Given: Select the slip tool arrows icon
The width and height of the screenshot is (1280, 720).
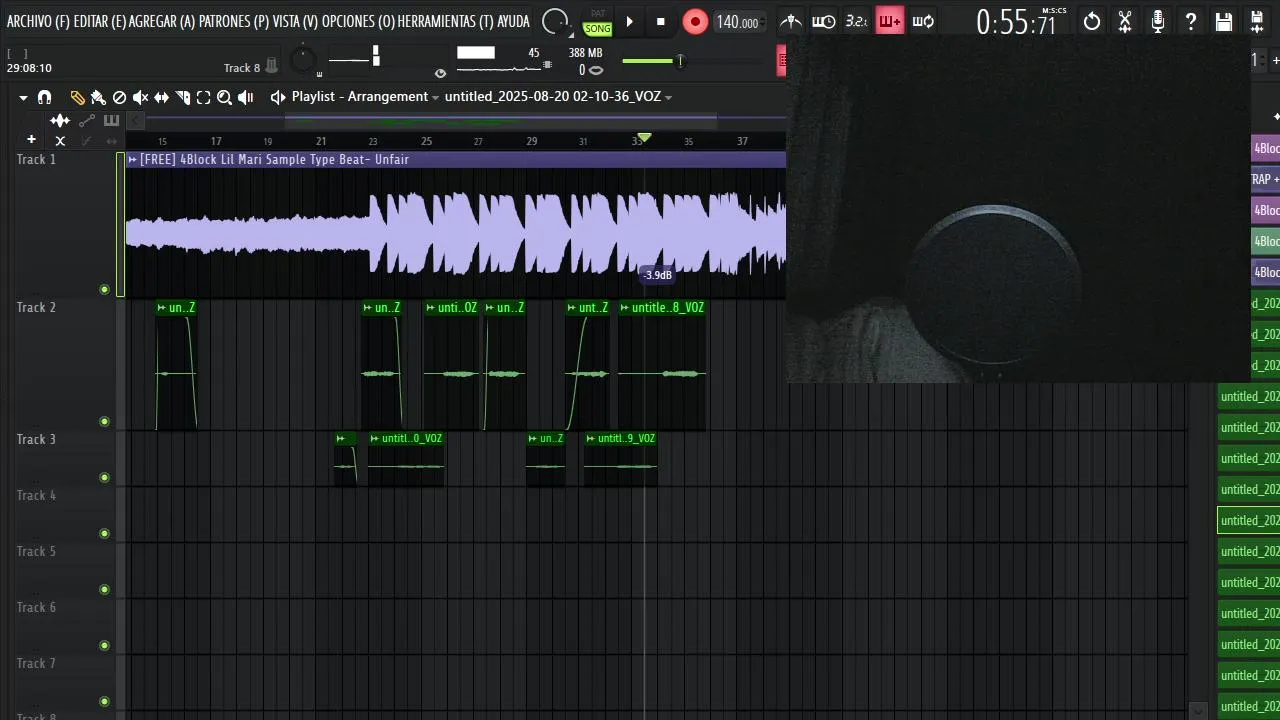Looking at the screenshot, I should pyautogui.click(x=161, y=97).
